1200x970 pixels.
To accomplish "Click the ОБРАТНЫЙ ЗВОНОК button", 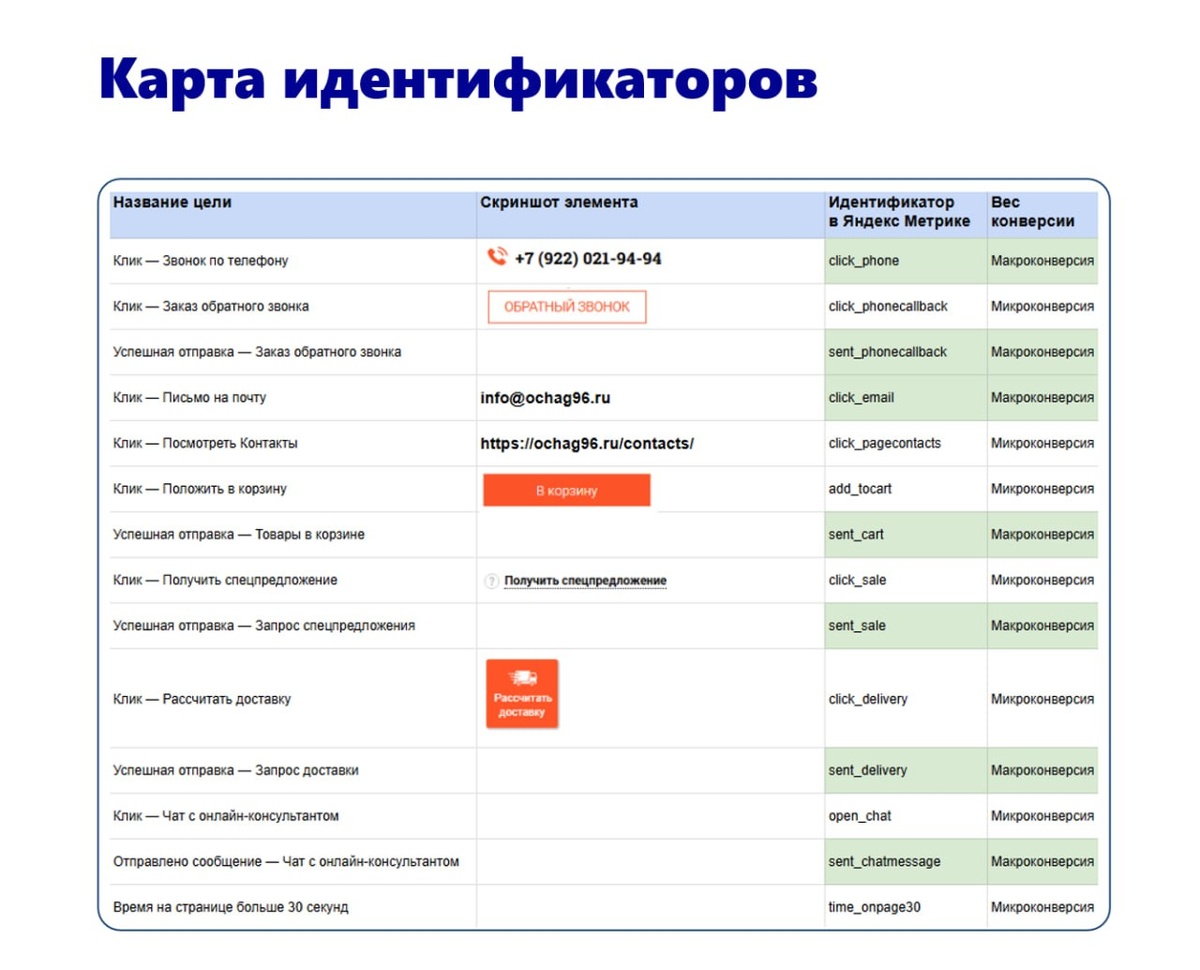I will (567, 307).
